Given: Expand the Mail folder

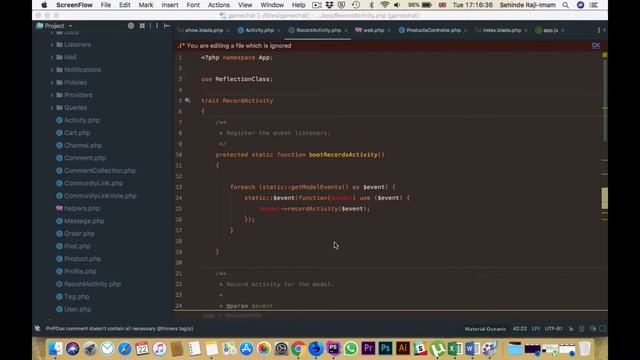Looking at the screenshot, I should 52,57.
